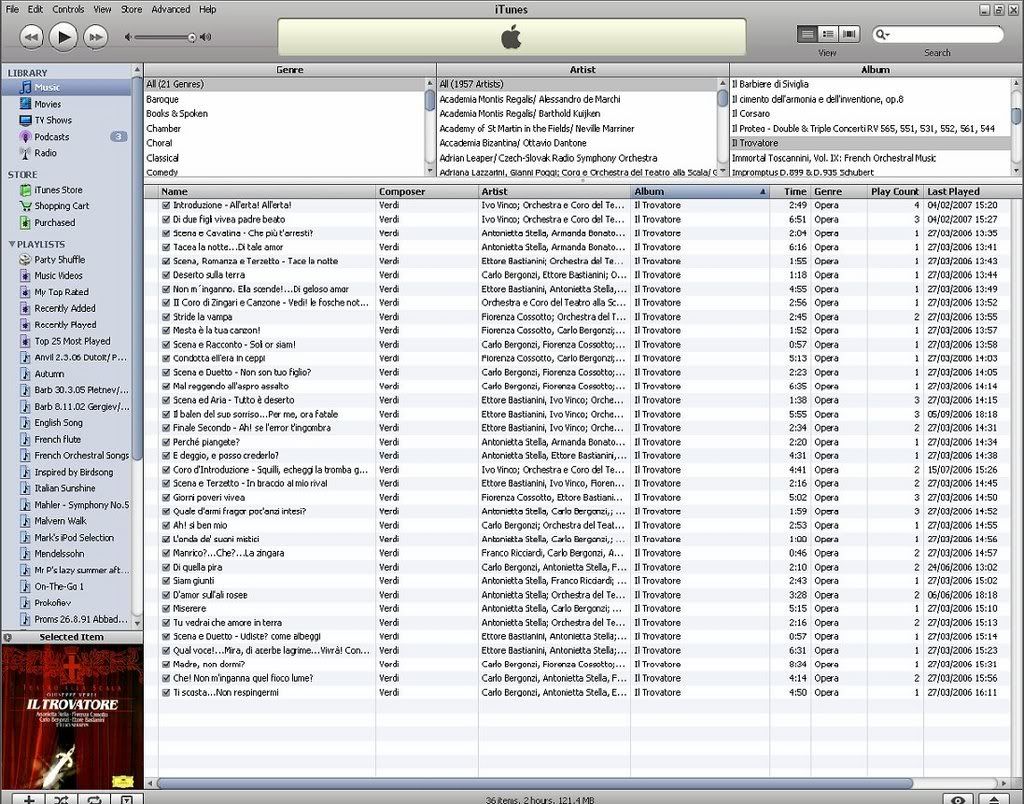Uncheck 'Stride la vampa' checkbox
The height and width of the screenshot is (804, 1024).
[x=166, y=317]
